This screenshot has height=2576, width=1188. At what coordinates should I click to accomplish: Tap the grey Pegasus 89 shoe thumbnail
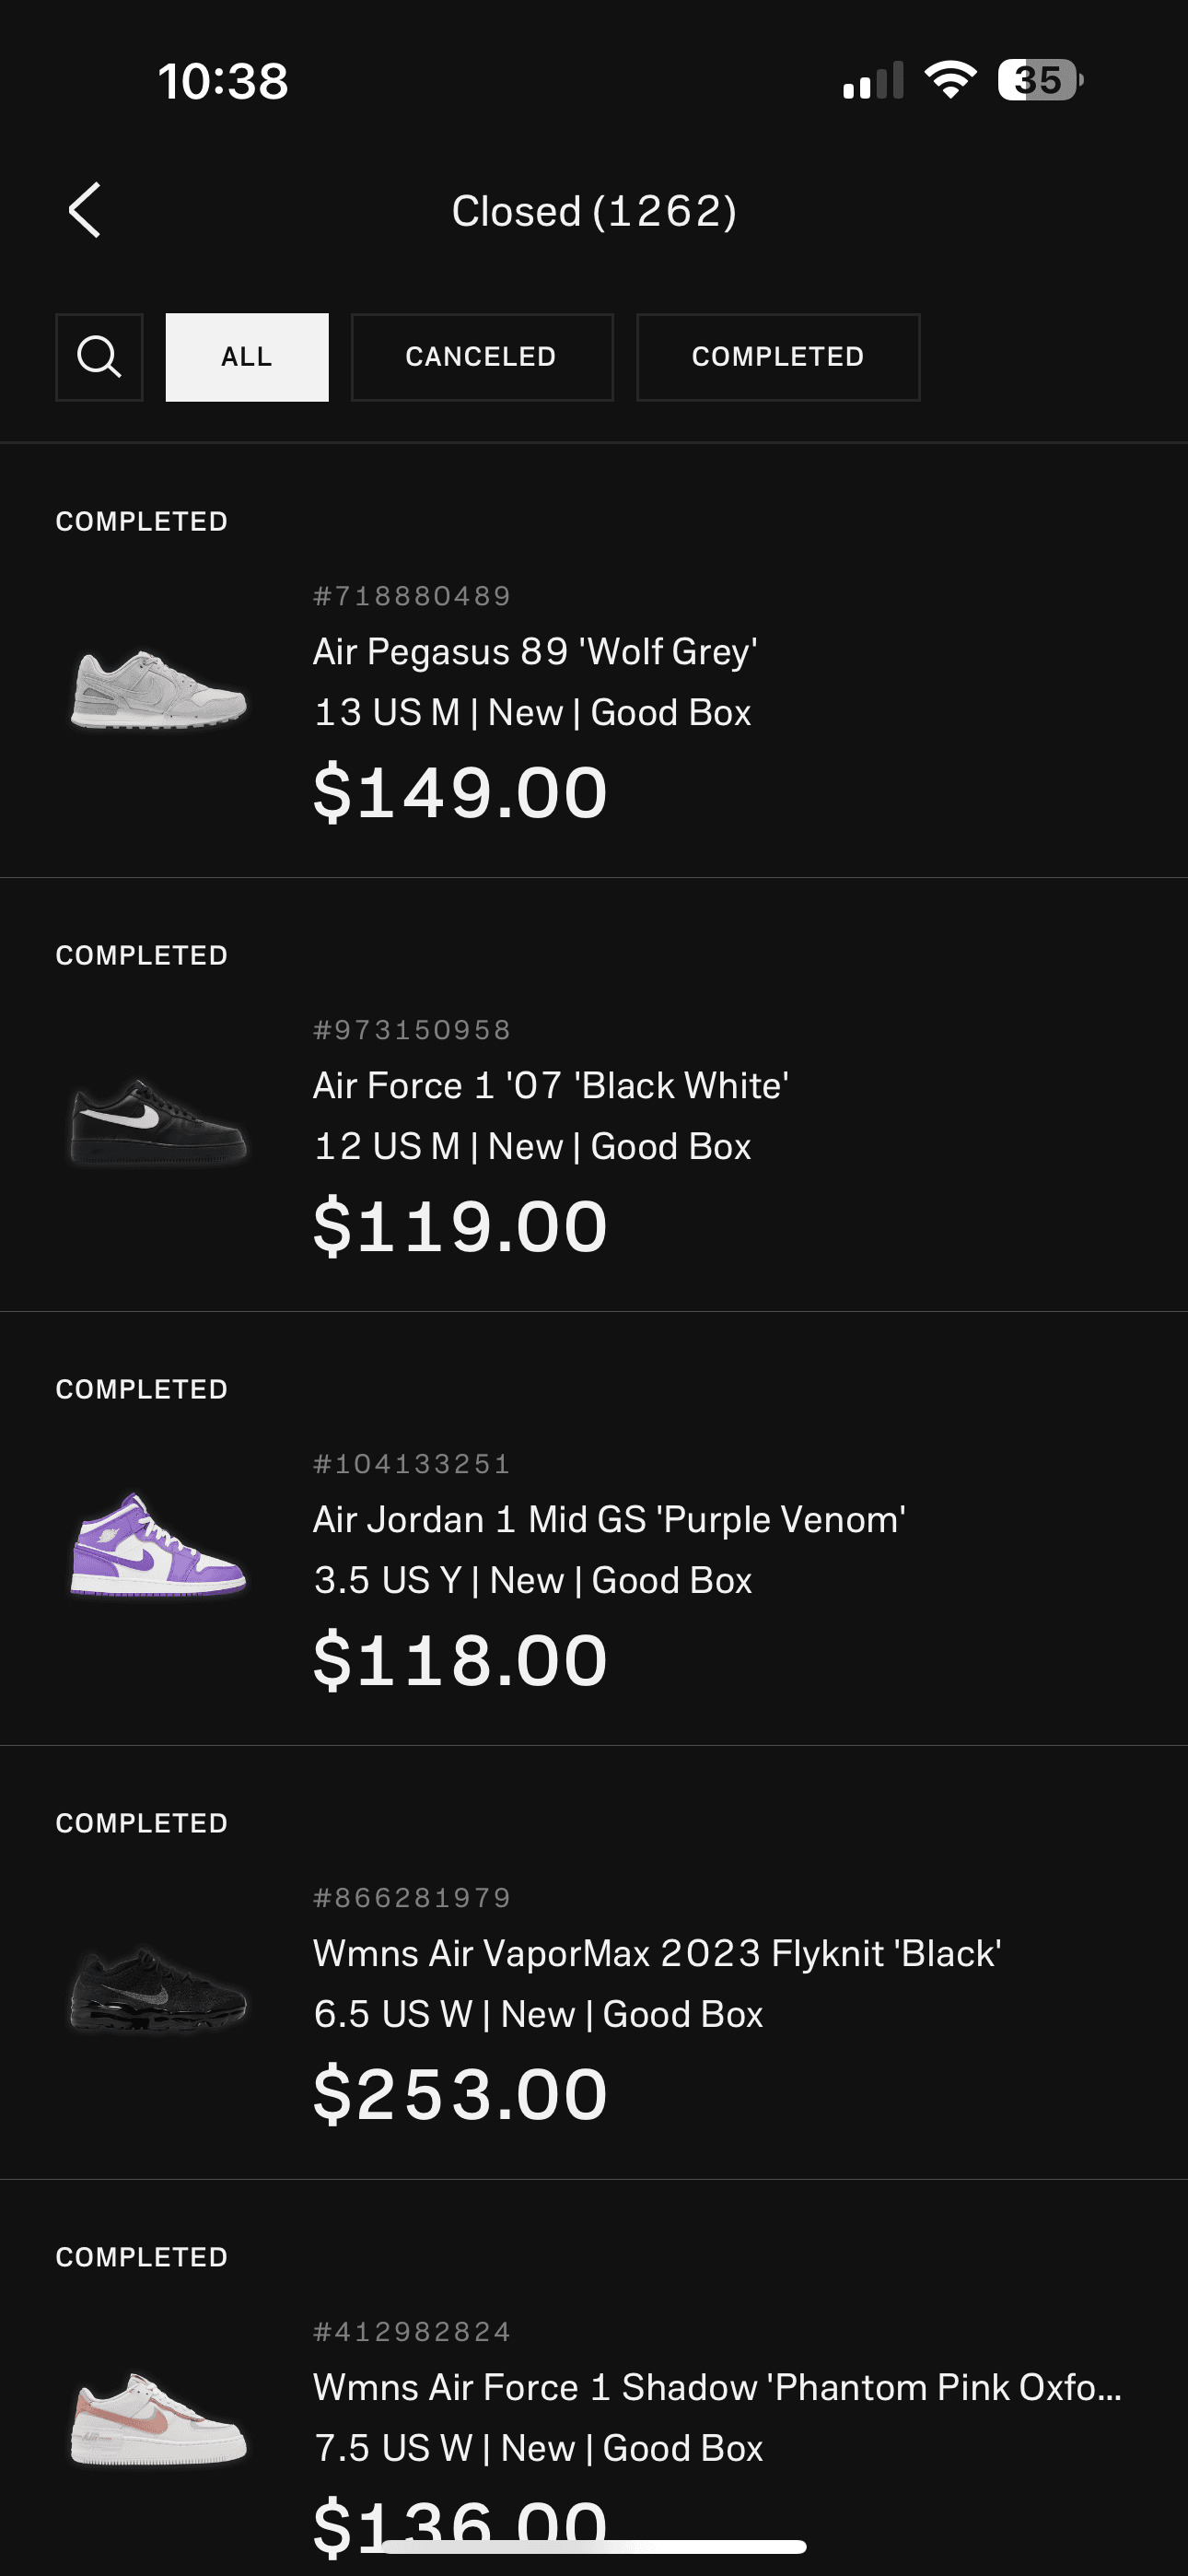click(x=158, y=689)
